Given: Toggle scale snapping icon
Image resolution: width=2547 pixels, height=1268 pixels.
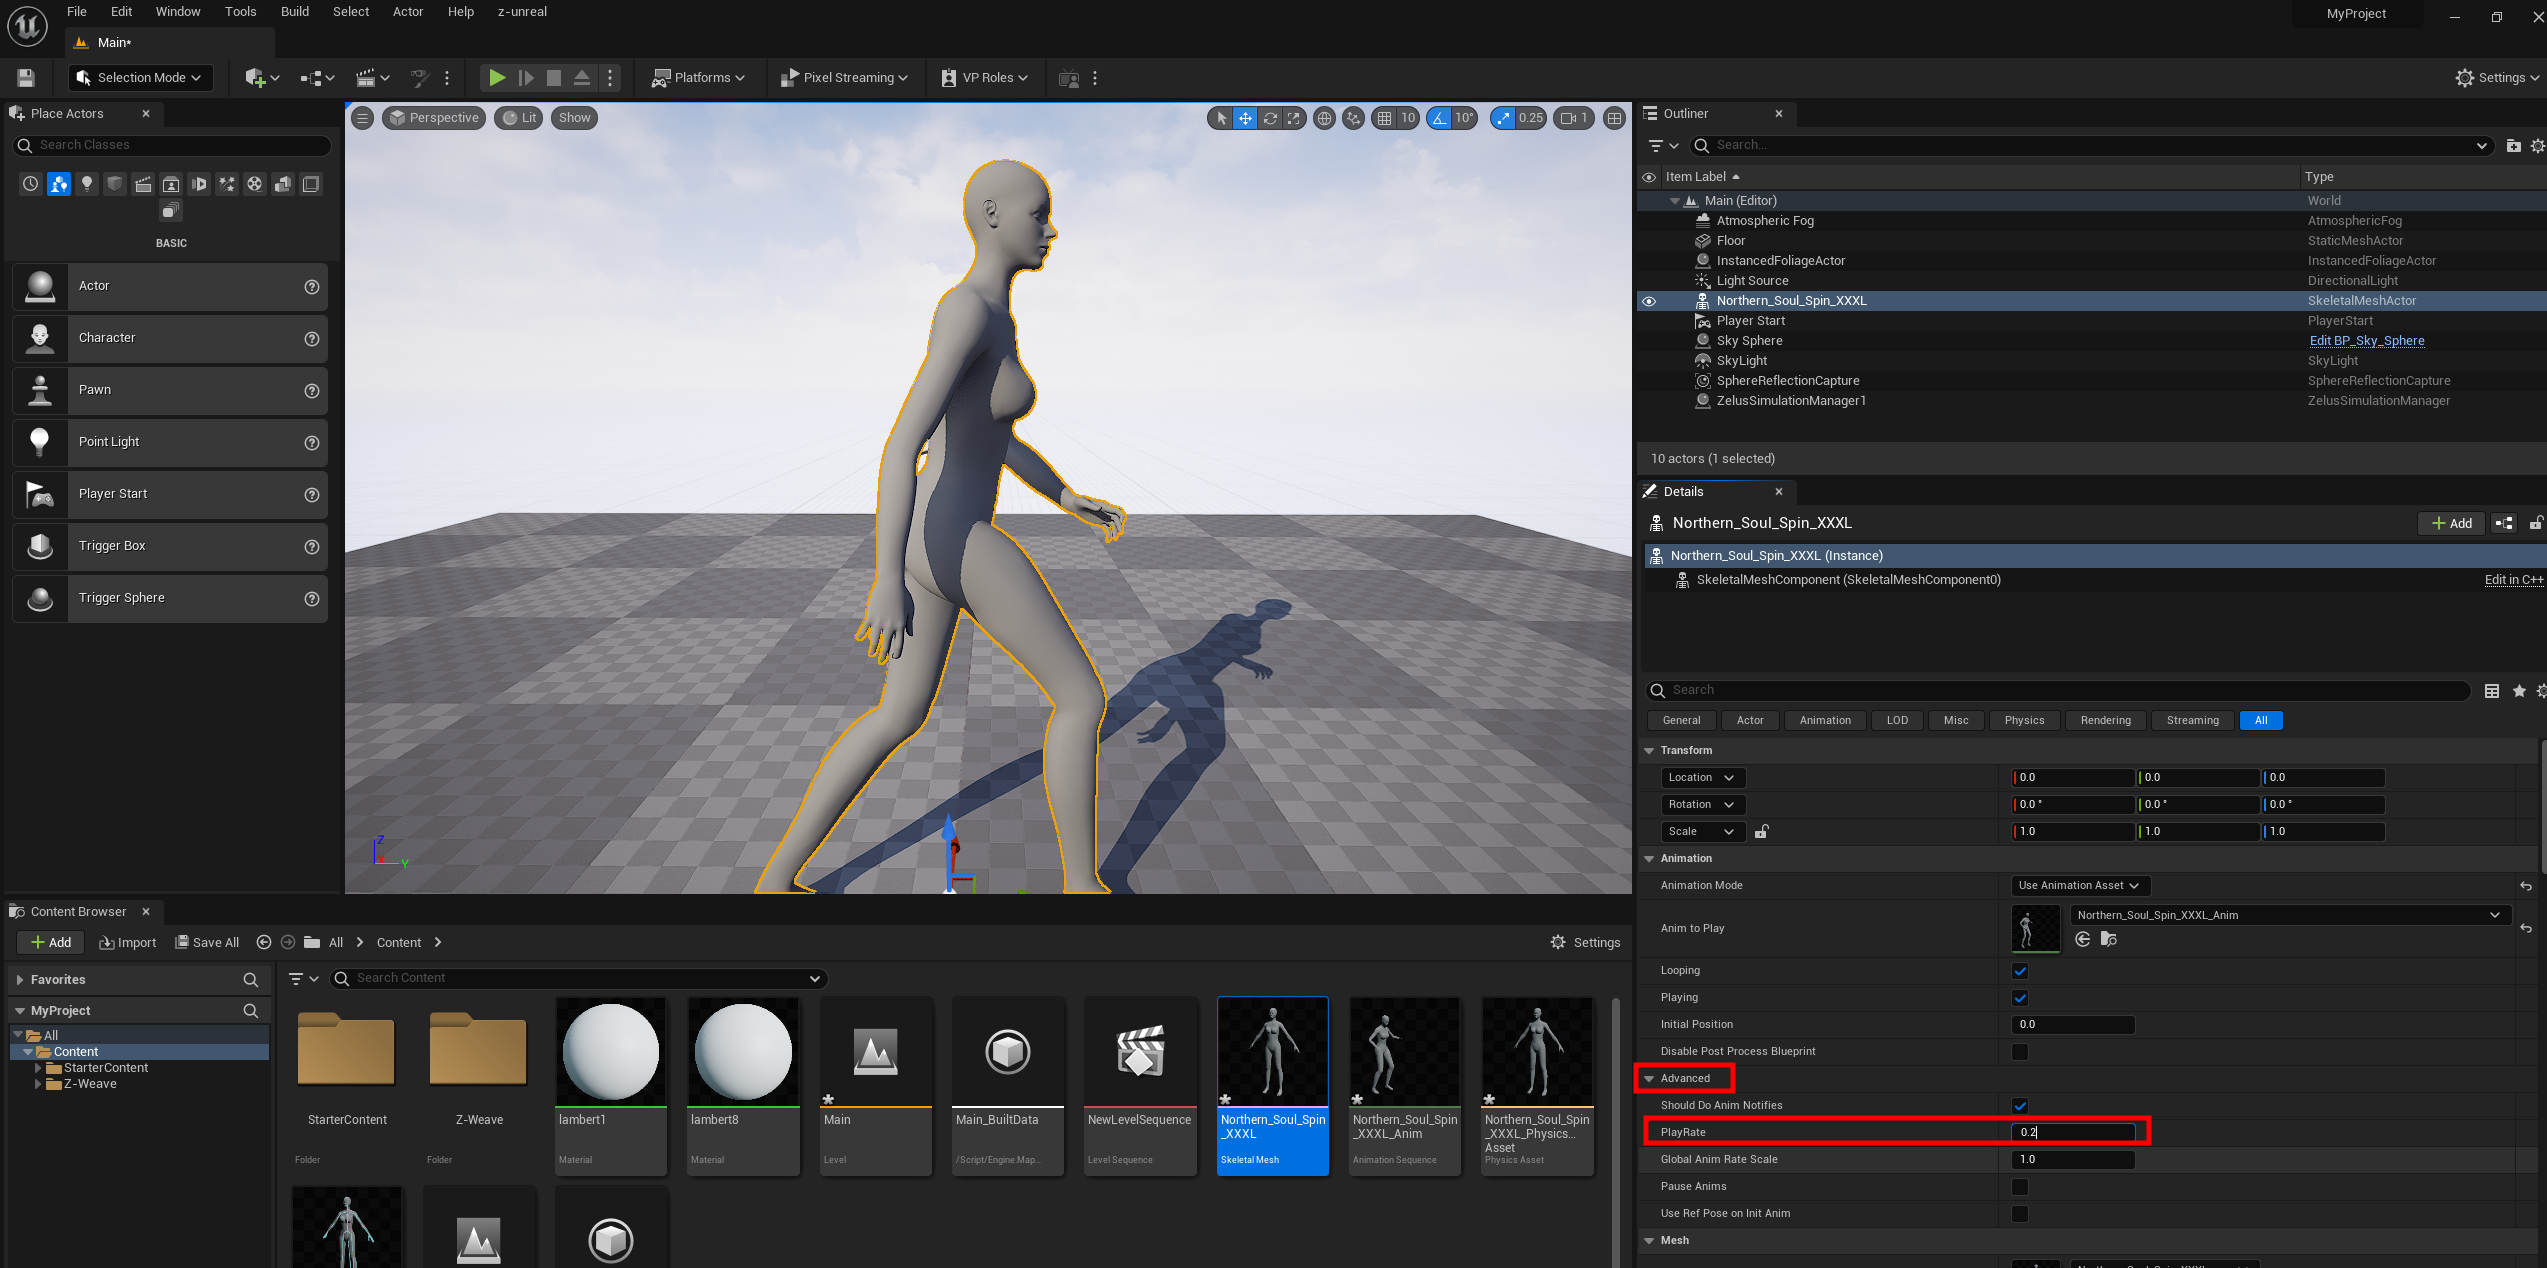Looking at the screenshot, I should point(1503,118).
